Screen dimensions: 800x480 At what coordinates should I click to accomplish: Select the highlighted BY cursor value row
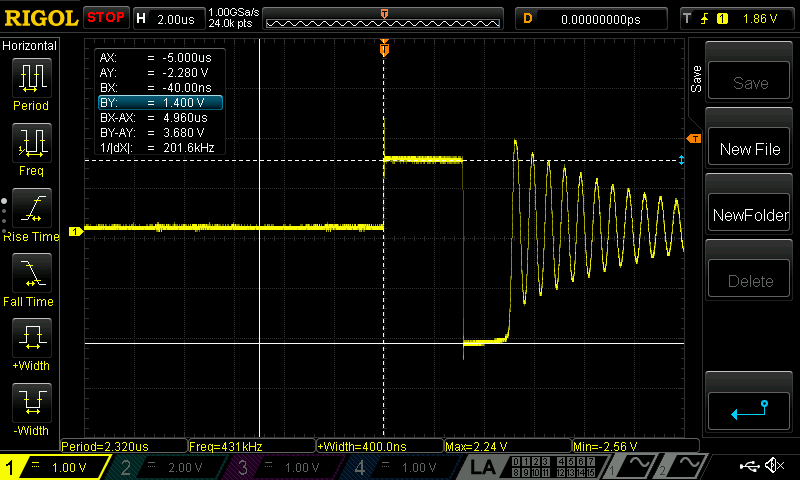coord(159,102)
